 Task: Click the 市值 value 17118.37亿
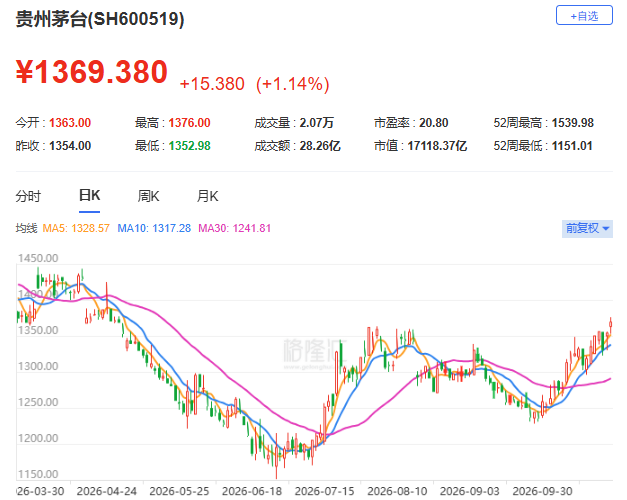click(x=437, y=146)
